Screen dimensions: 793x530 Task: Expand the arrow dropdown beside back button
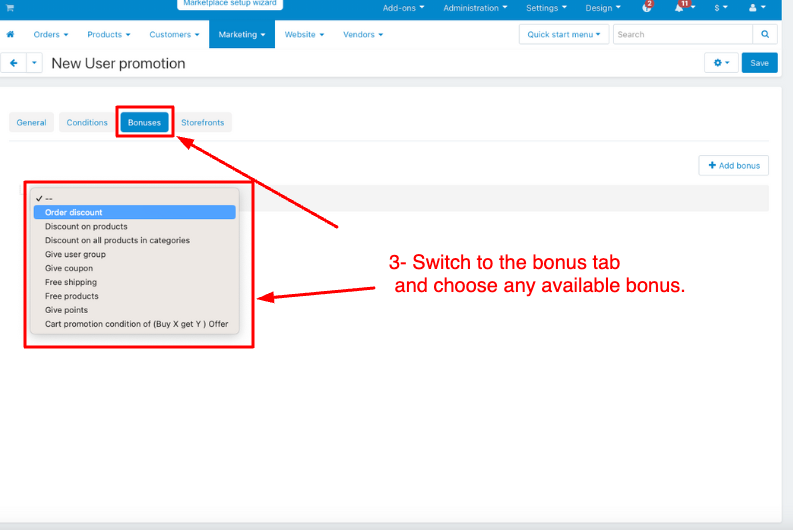point(35,63)
